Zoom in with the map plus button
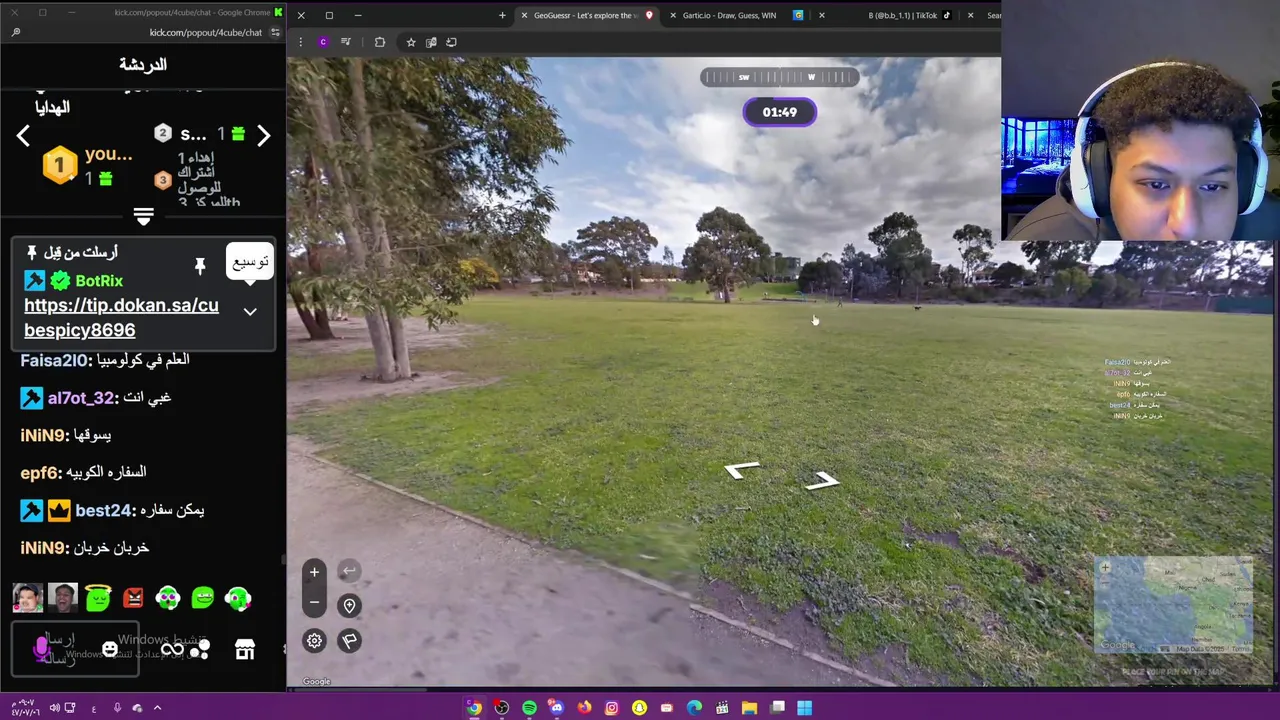1280x720 pixels. [314, 572]
